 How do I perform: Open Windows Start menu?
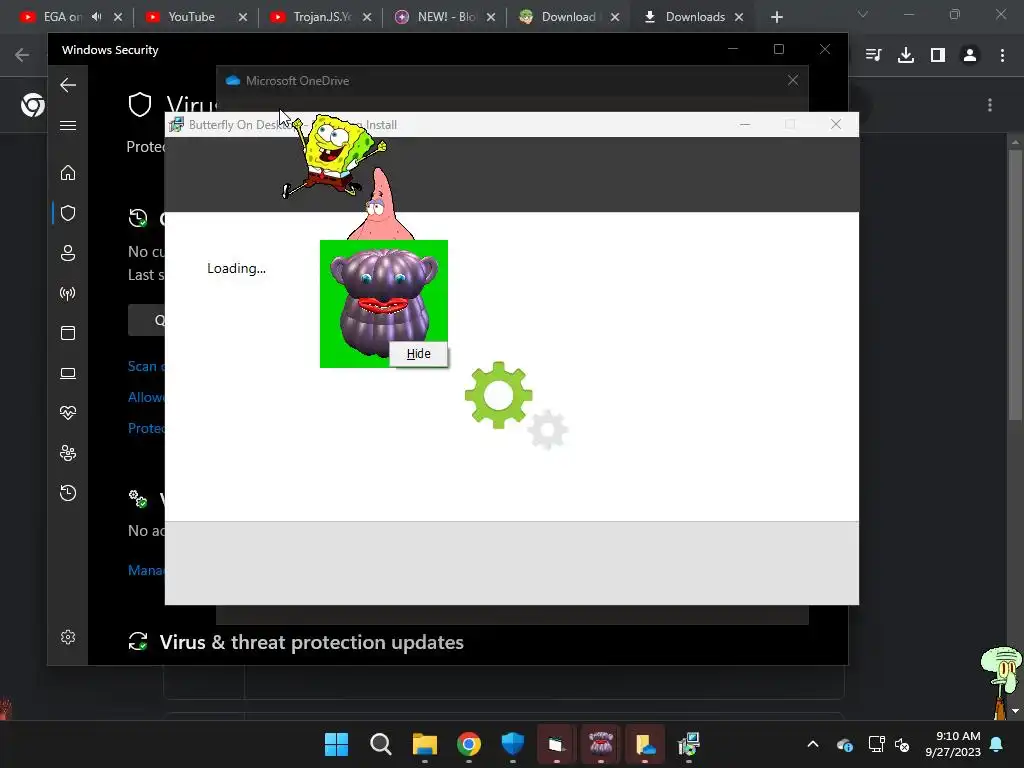[x=336, y=744]
